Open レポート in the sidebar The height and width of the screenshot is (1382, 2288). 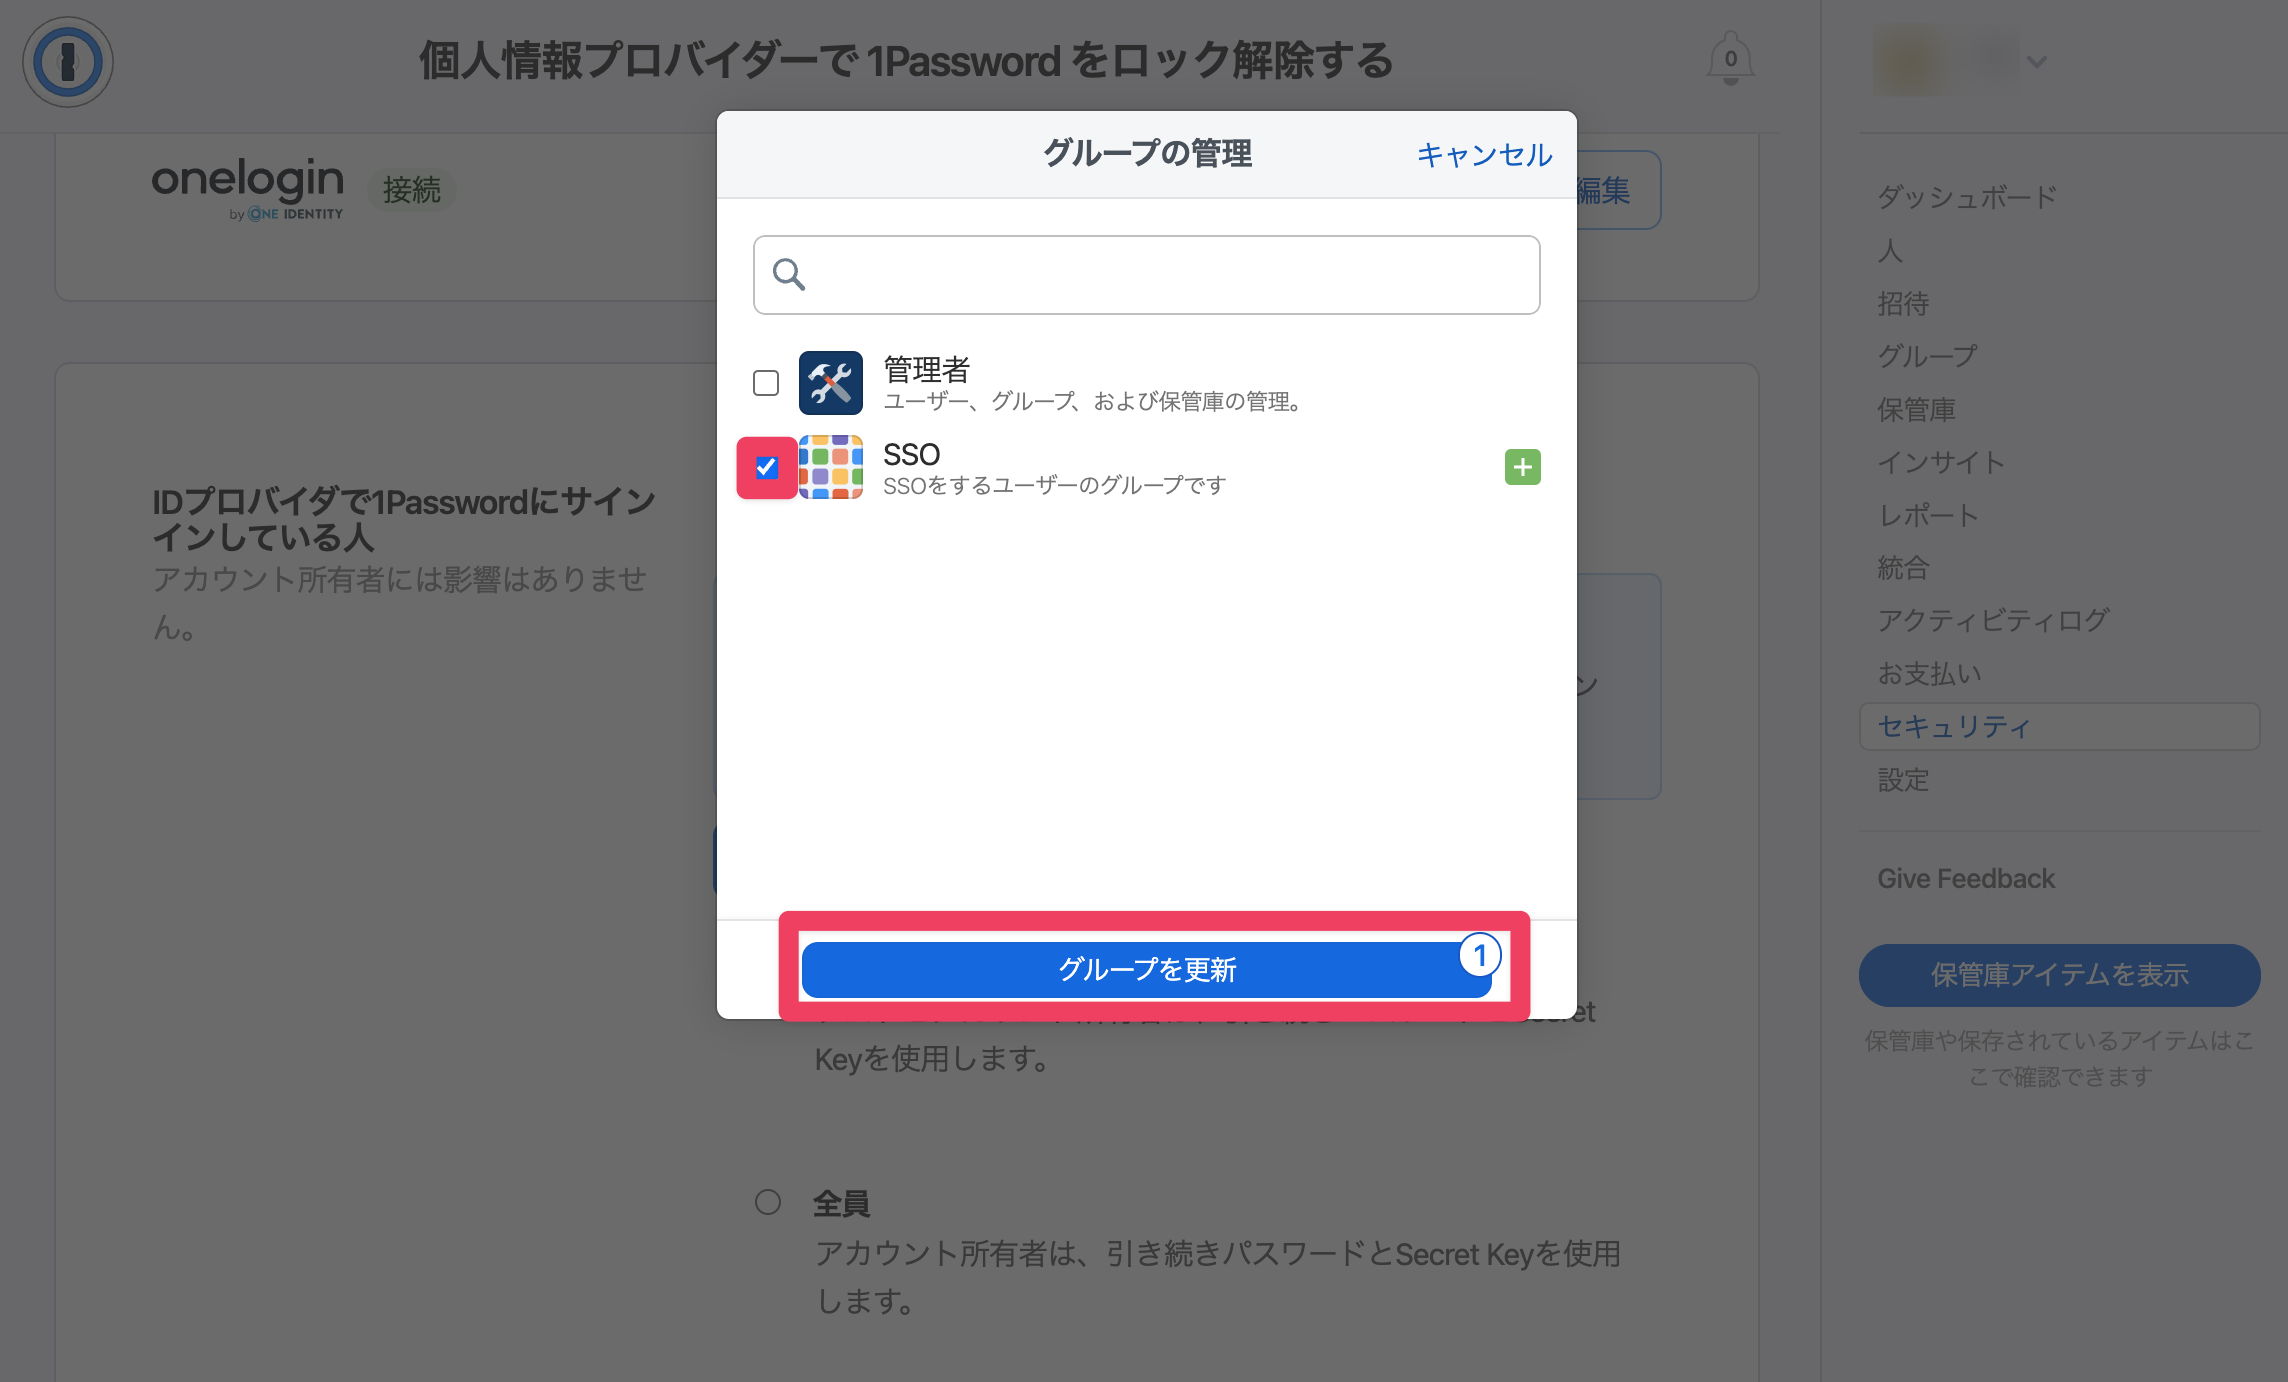[1928, 515]
